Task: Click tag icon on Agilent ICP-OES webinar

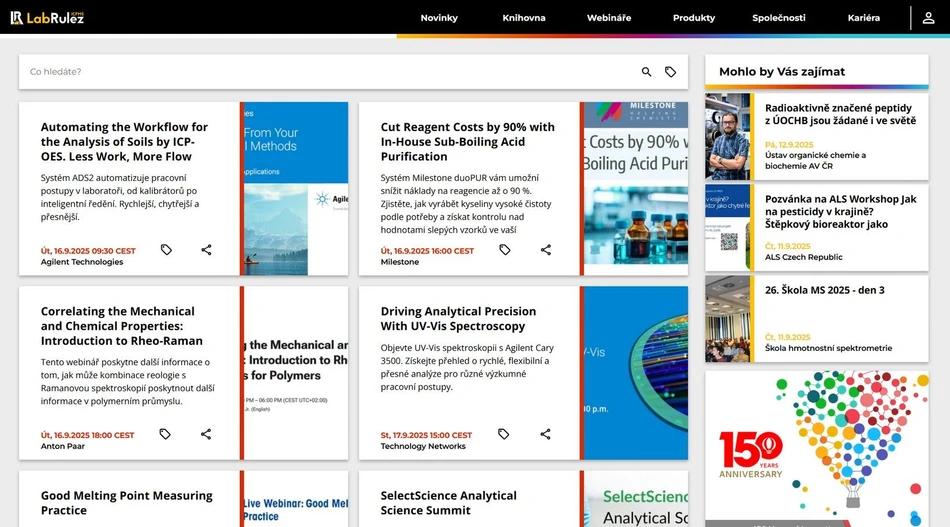Action: [166, 250]
